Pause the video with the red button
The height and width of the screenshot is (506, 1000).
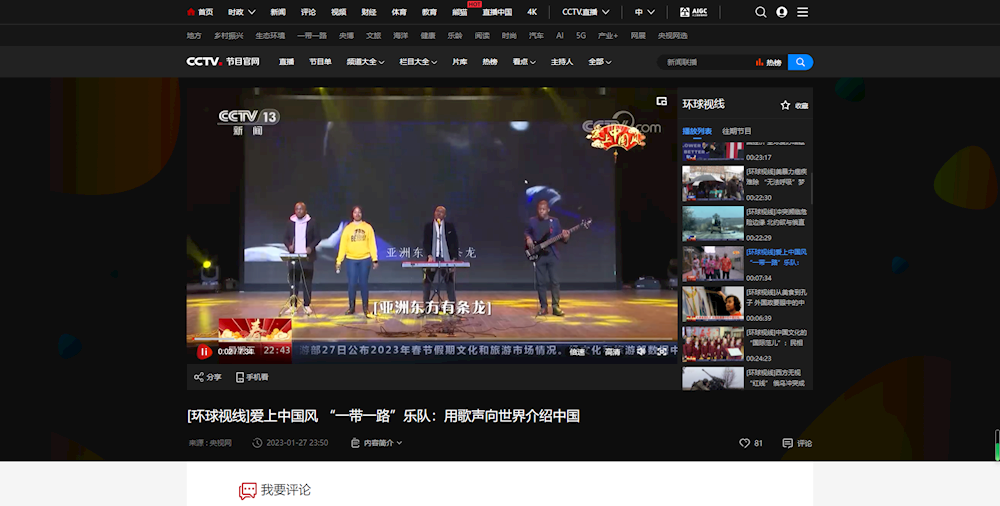coord(204,351)
